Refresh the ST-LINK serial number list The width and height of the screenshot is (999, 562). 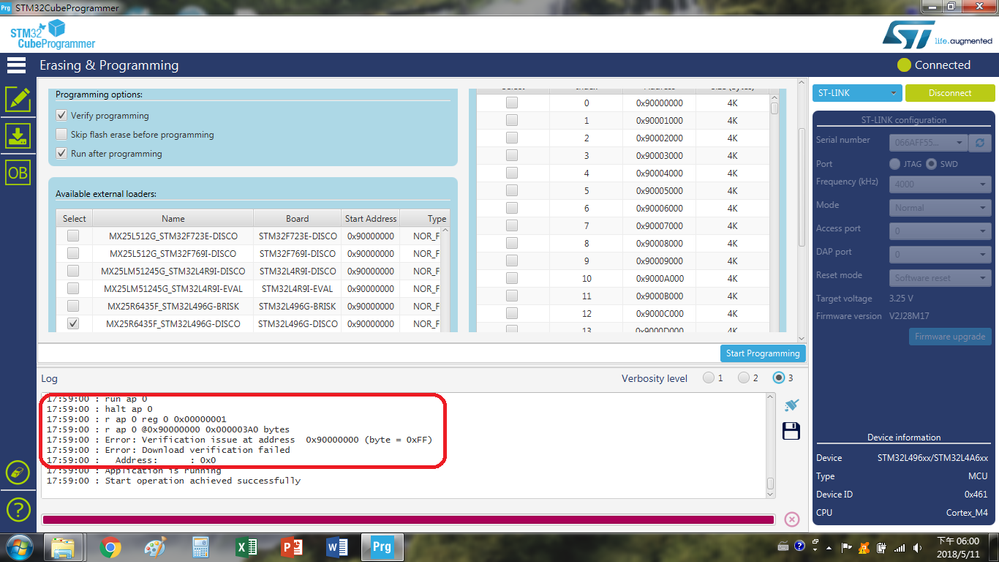[980, 142]
